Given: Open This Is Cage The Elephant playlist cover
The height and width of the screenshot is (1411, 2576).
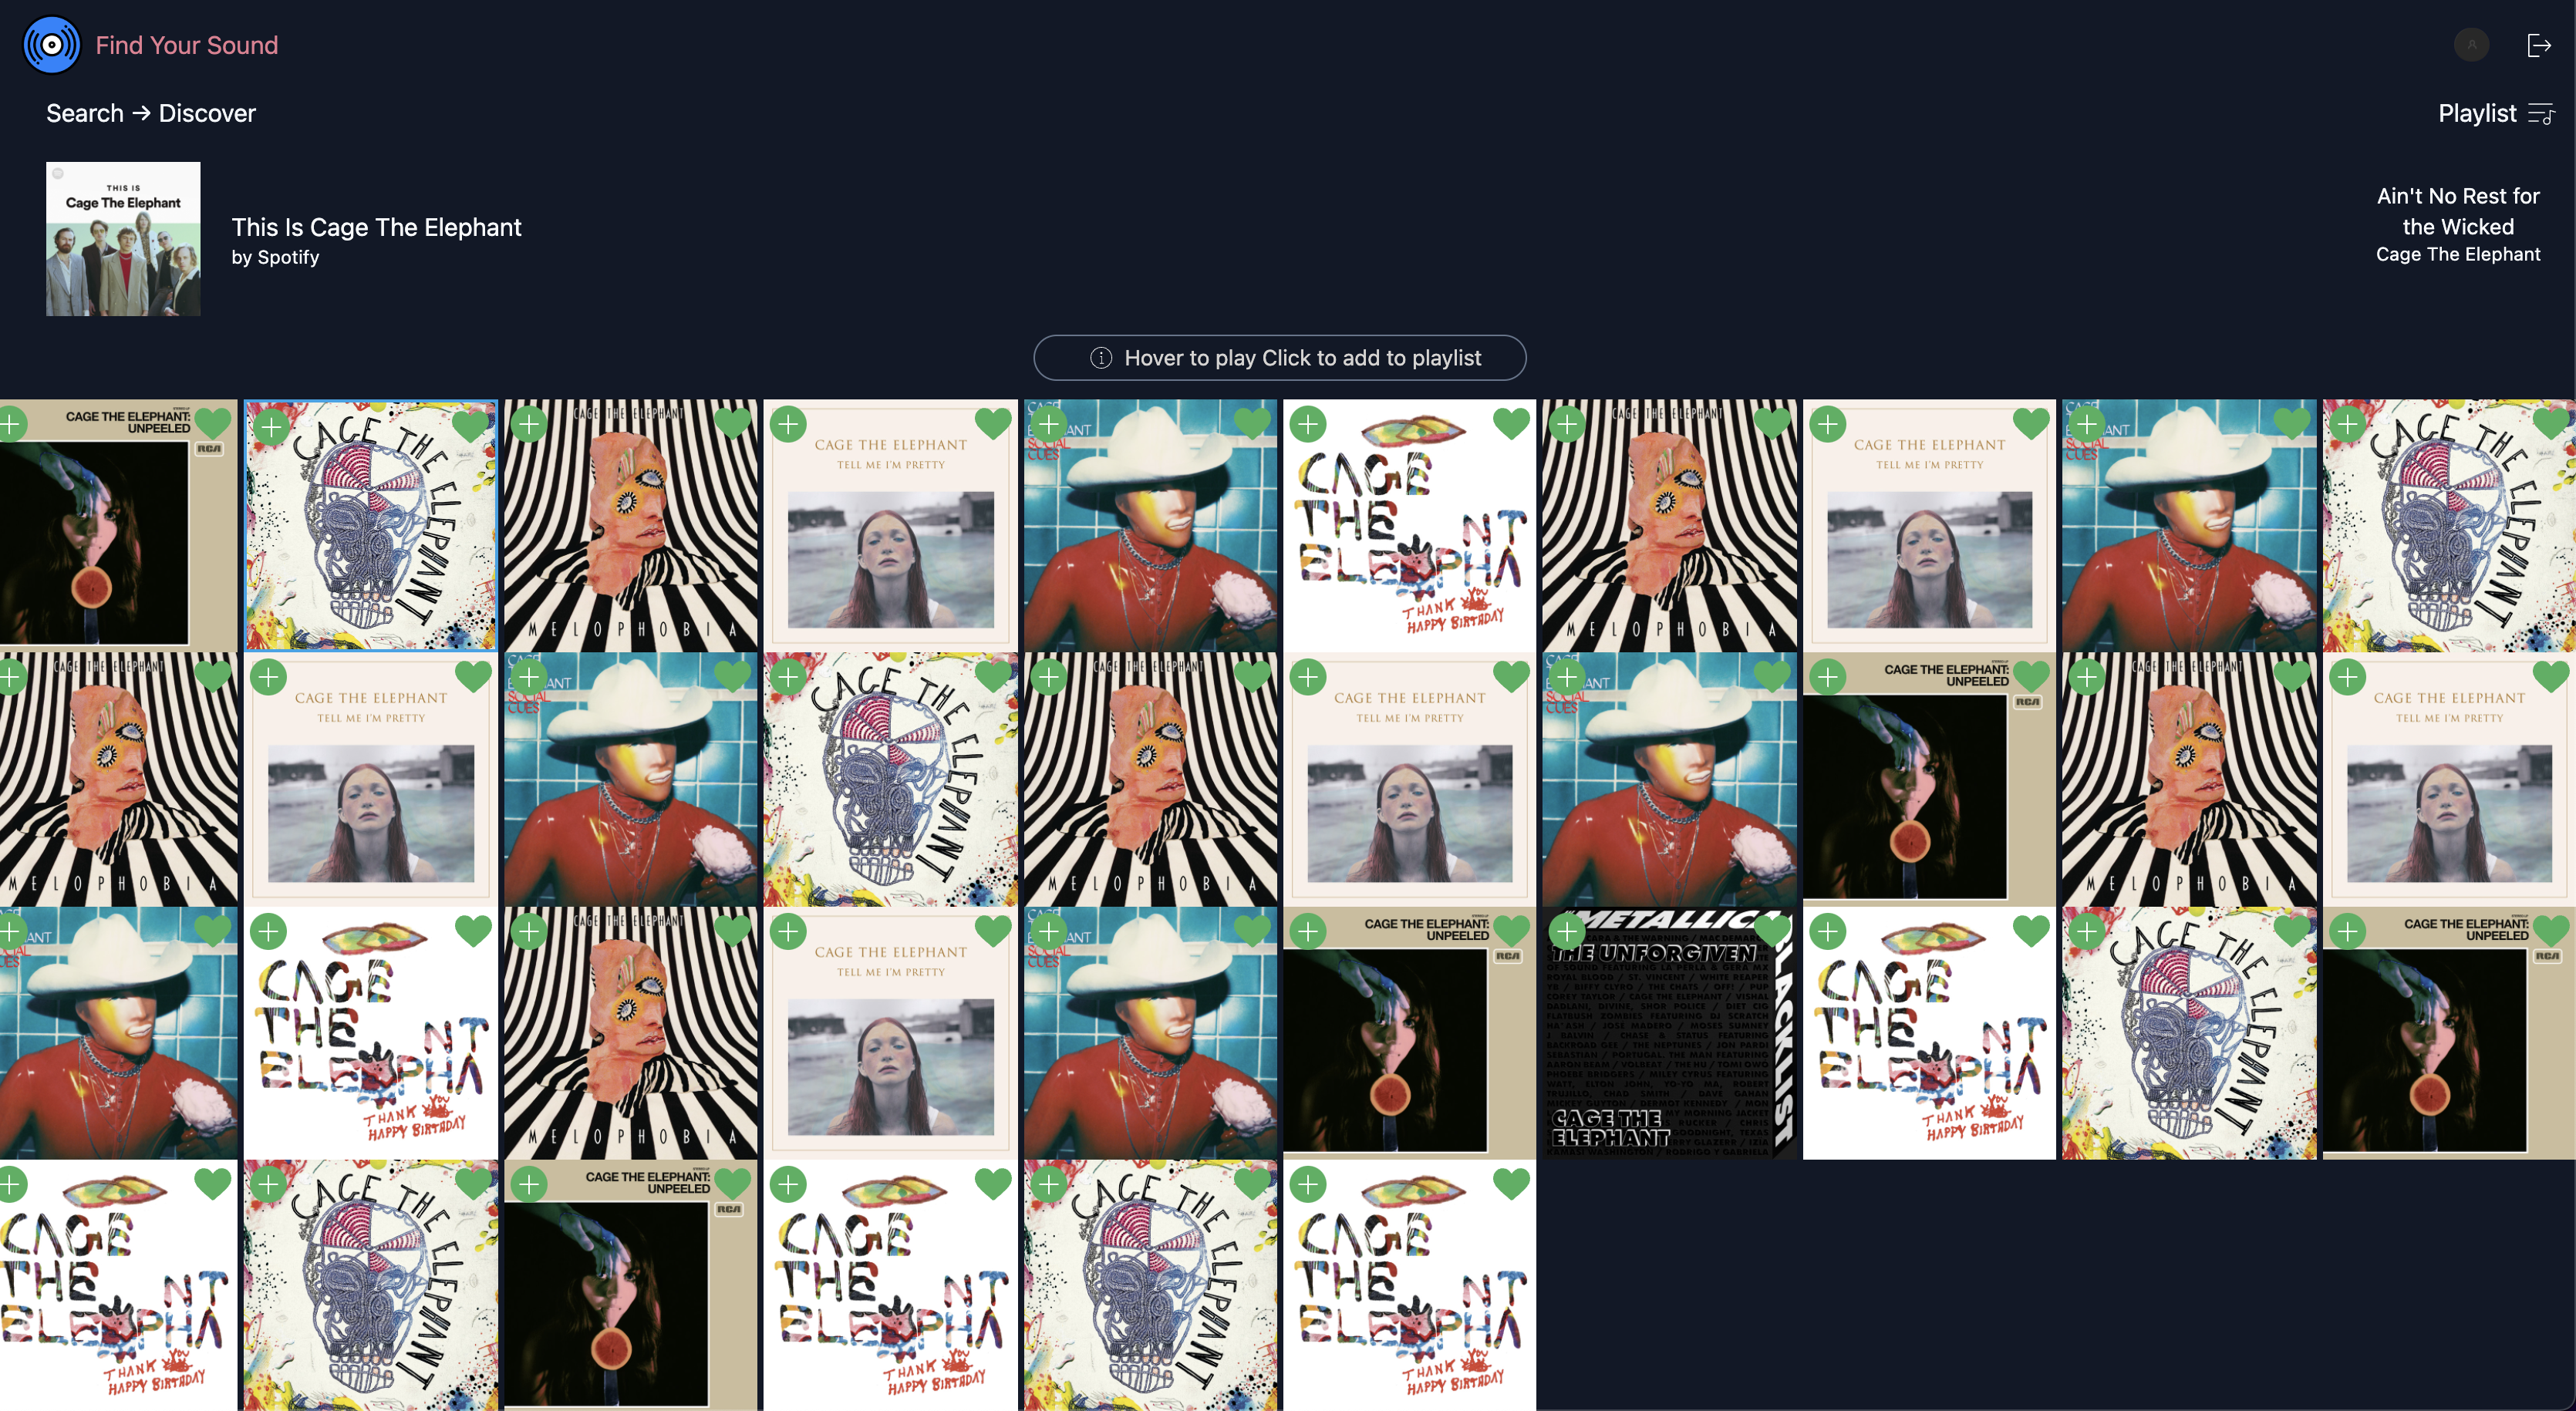Looking at the screenshot, I should click(x=123, y=239).
